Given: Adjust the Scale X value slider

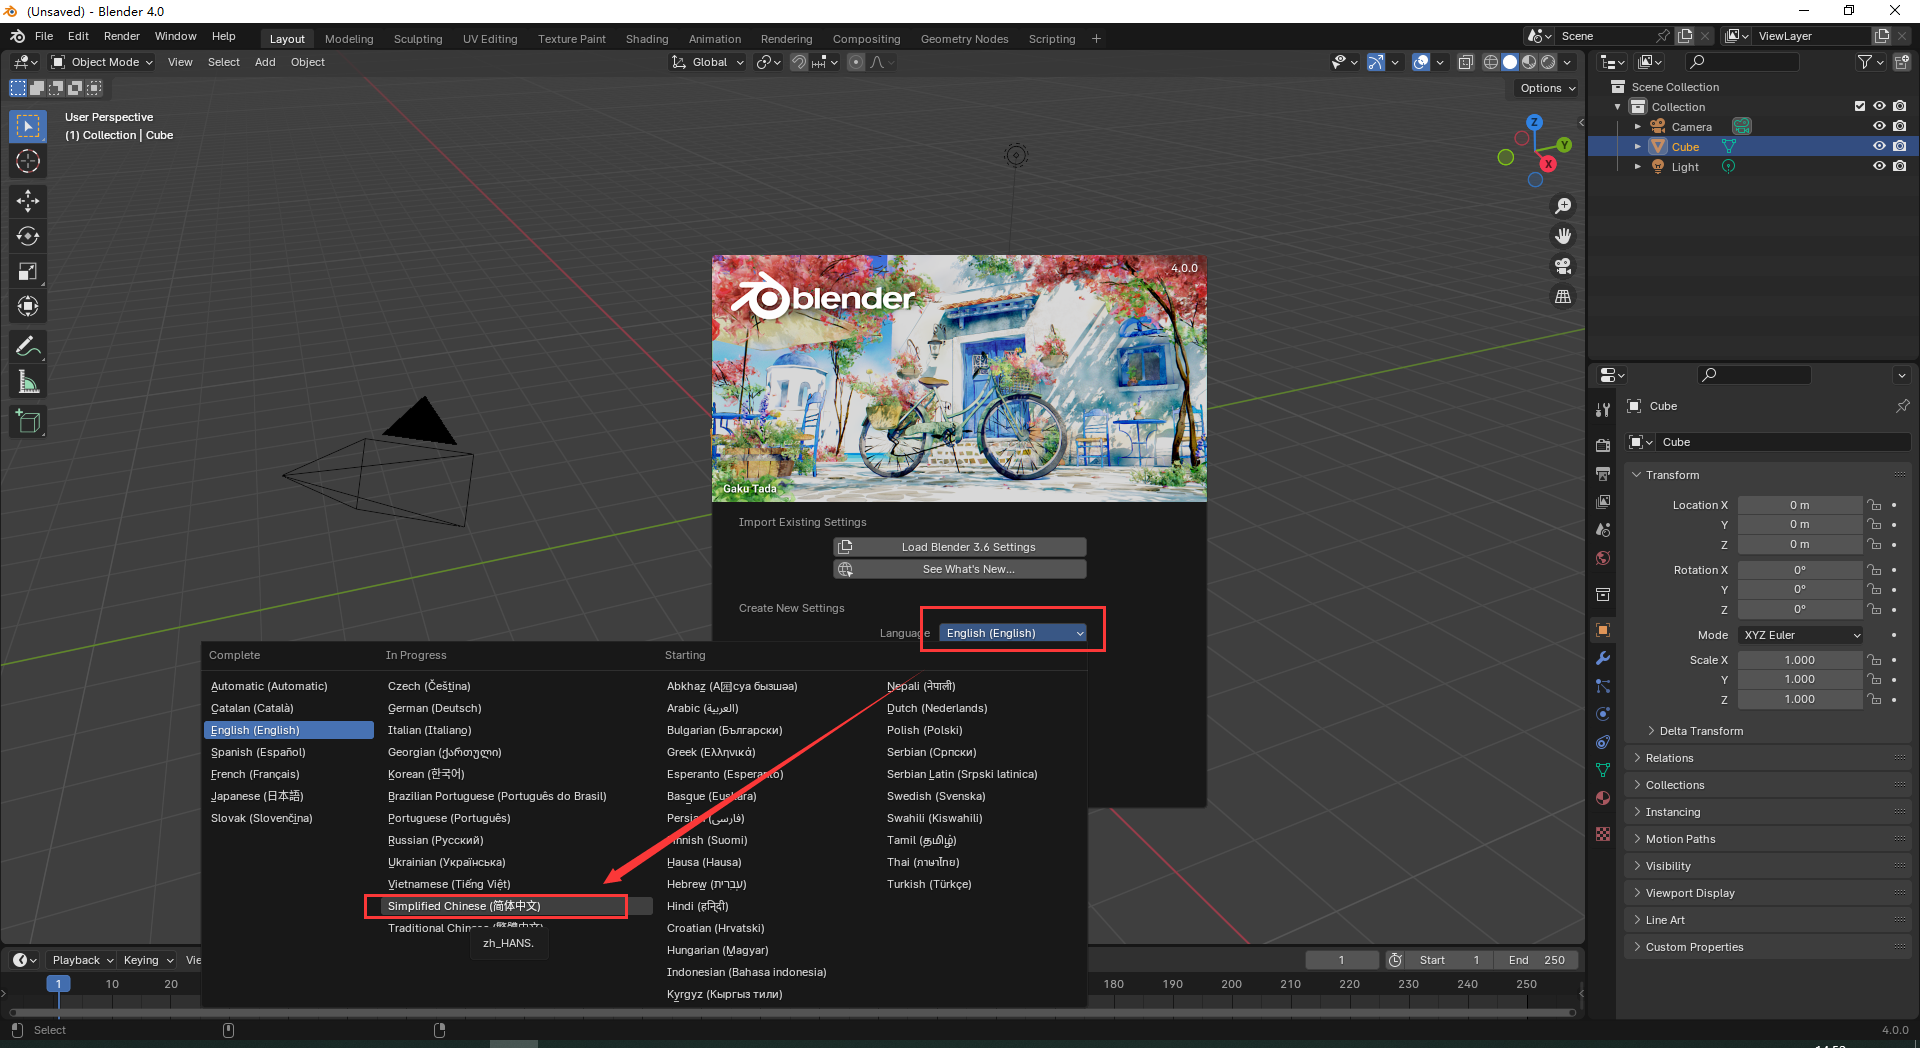Looking at the screenshot, I should pyautogui.click(x=1799, y=659).
